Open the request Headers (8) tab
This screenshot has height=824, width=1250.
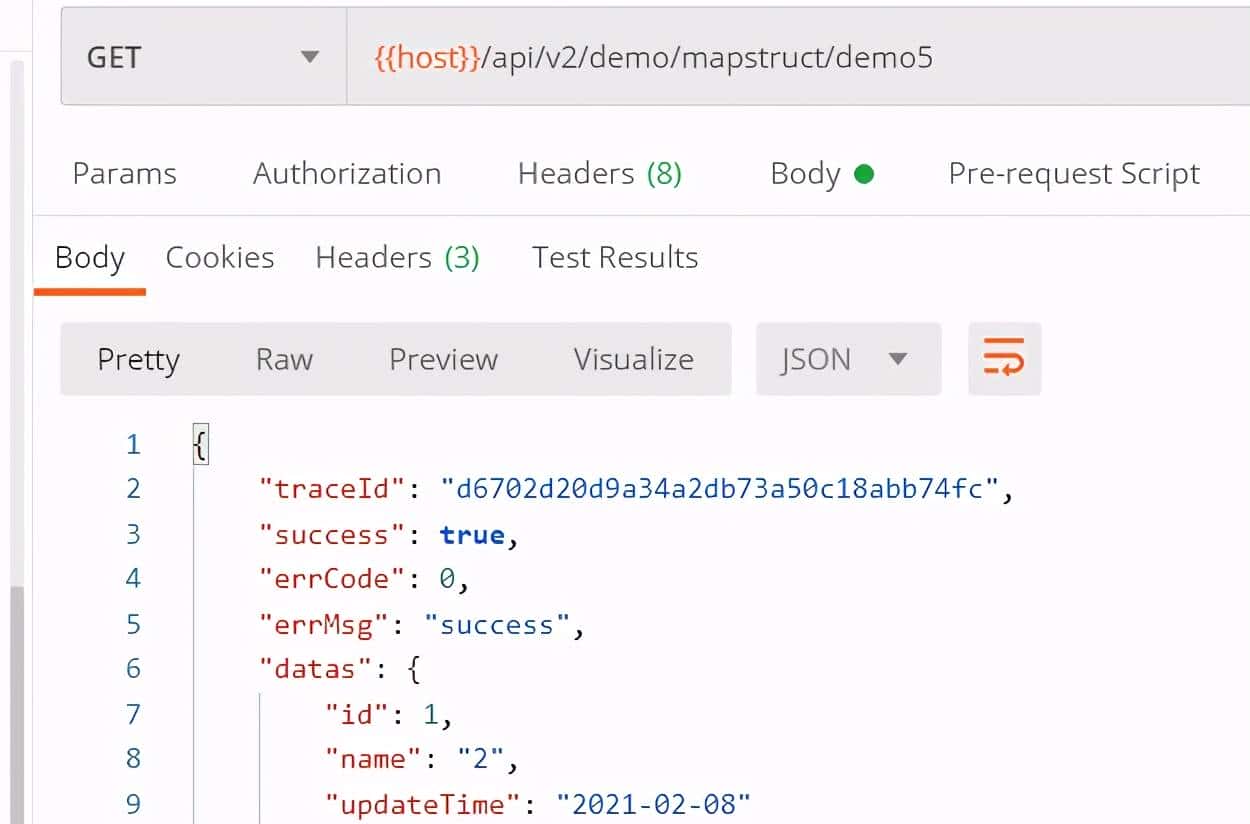[x=598, y=172]
